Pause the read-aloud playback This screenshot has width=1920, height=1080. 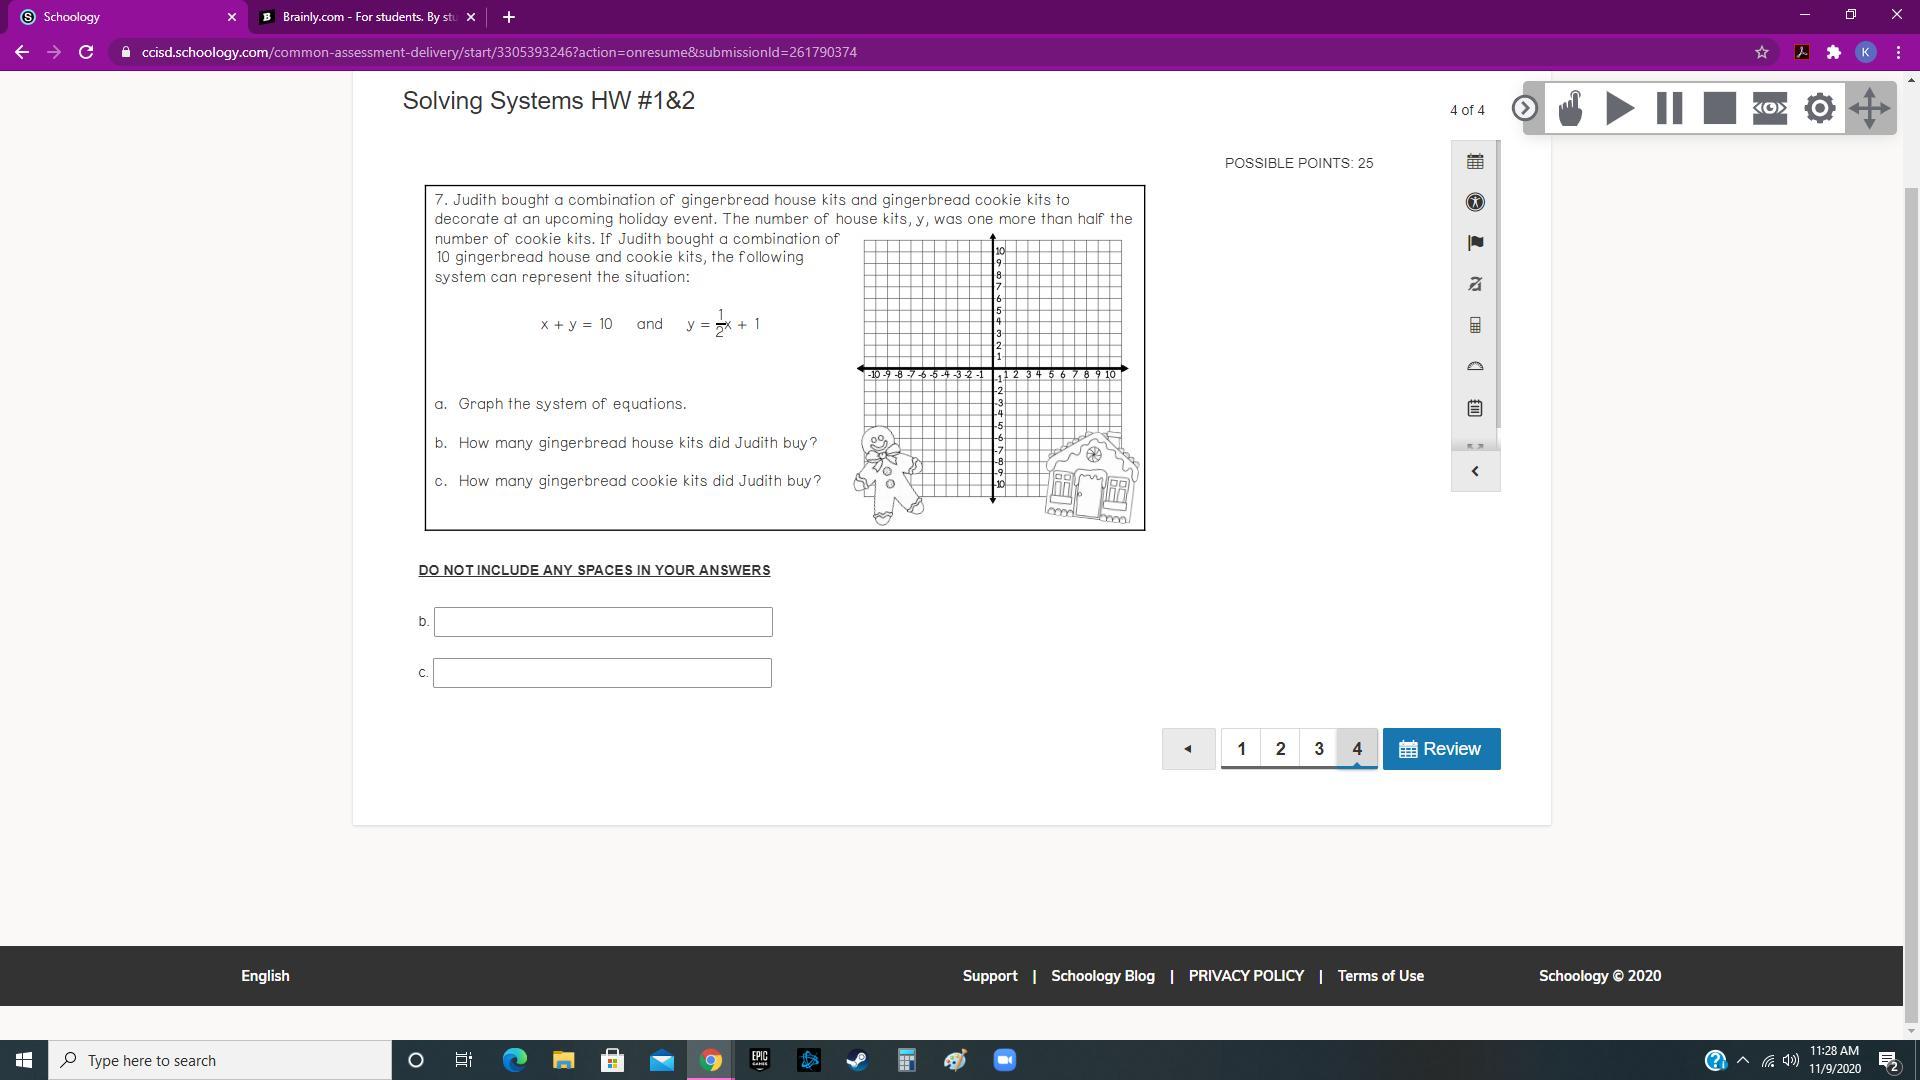(x=1669, y=108)
